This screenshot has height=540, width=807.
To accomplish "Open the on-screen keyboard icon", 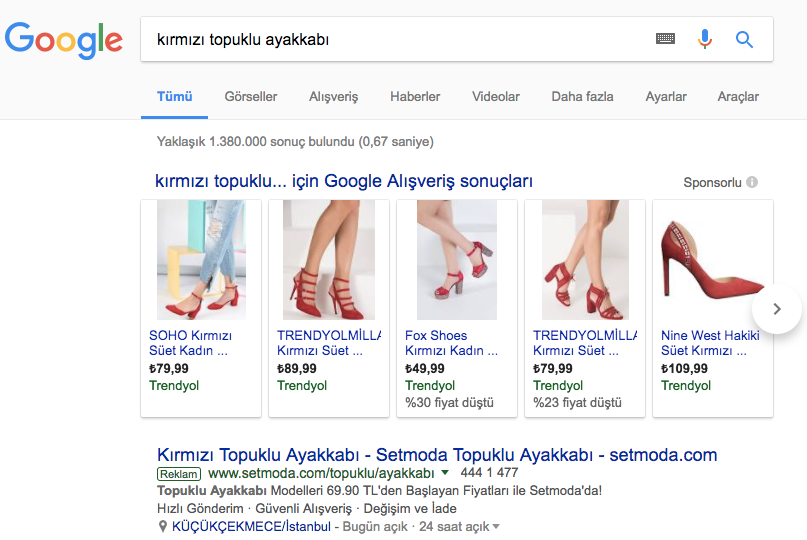I will [665, 39].
